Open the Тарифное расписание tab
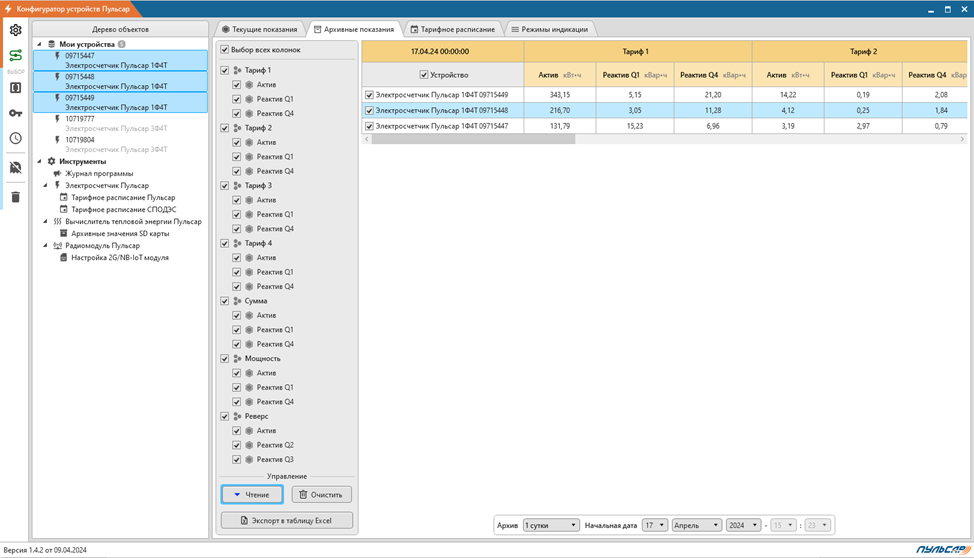The height and width of the screenshot is (558, 974). 453,29
